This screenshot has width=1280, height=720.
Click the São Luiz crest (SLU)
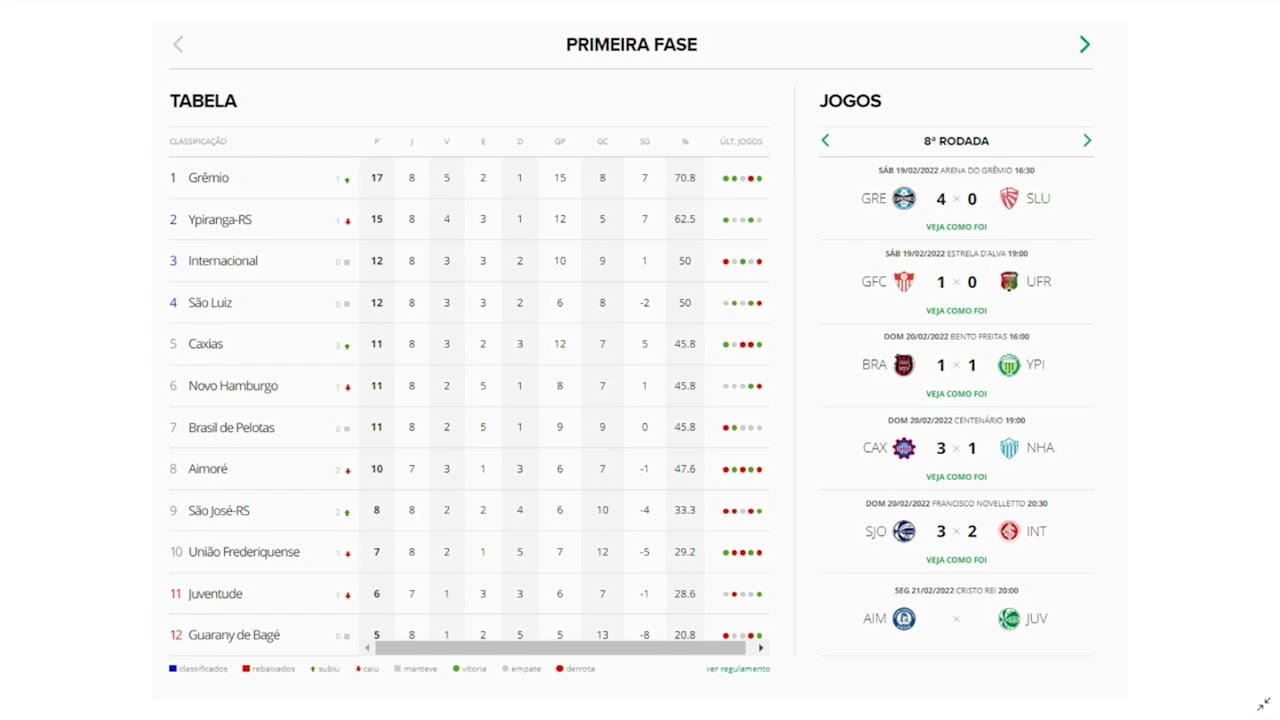click(1009, 198)
